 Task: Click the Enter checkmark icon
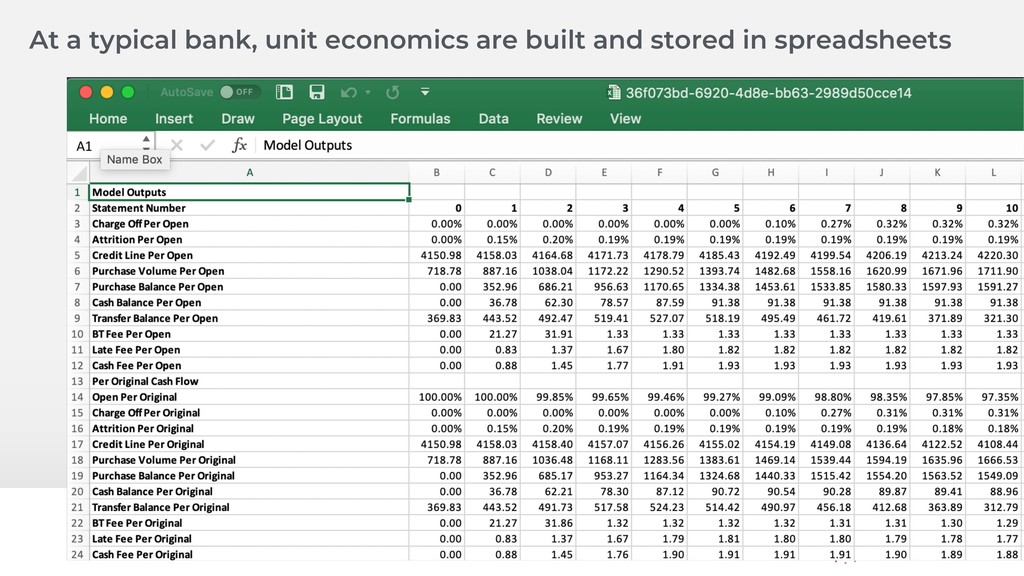(207, 145)
